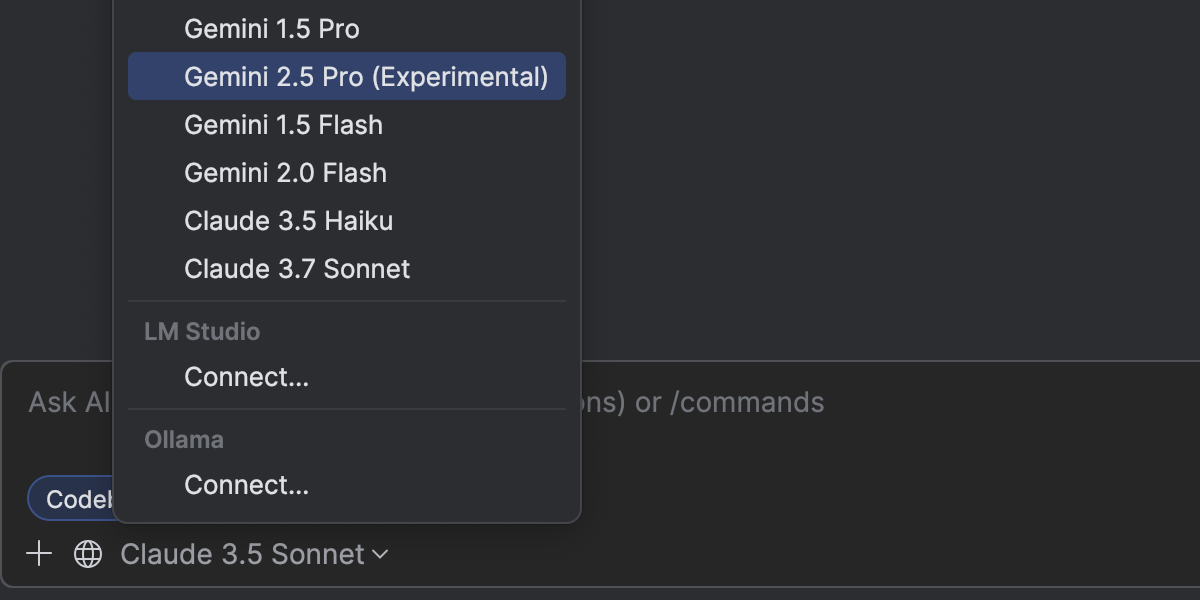This screenshot has width=1200, height=600.
Task: Click the LM Studio section header
Action: (x=202, y=332)
